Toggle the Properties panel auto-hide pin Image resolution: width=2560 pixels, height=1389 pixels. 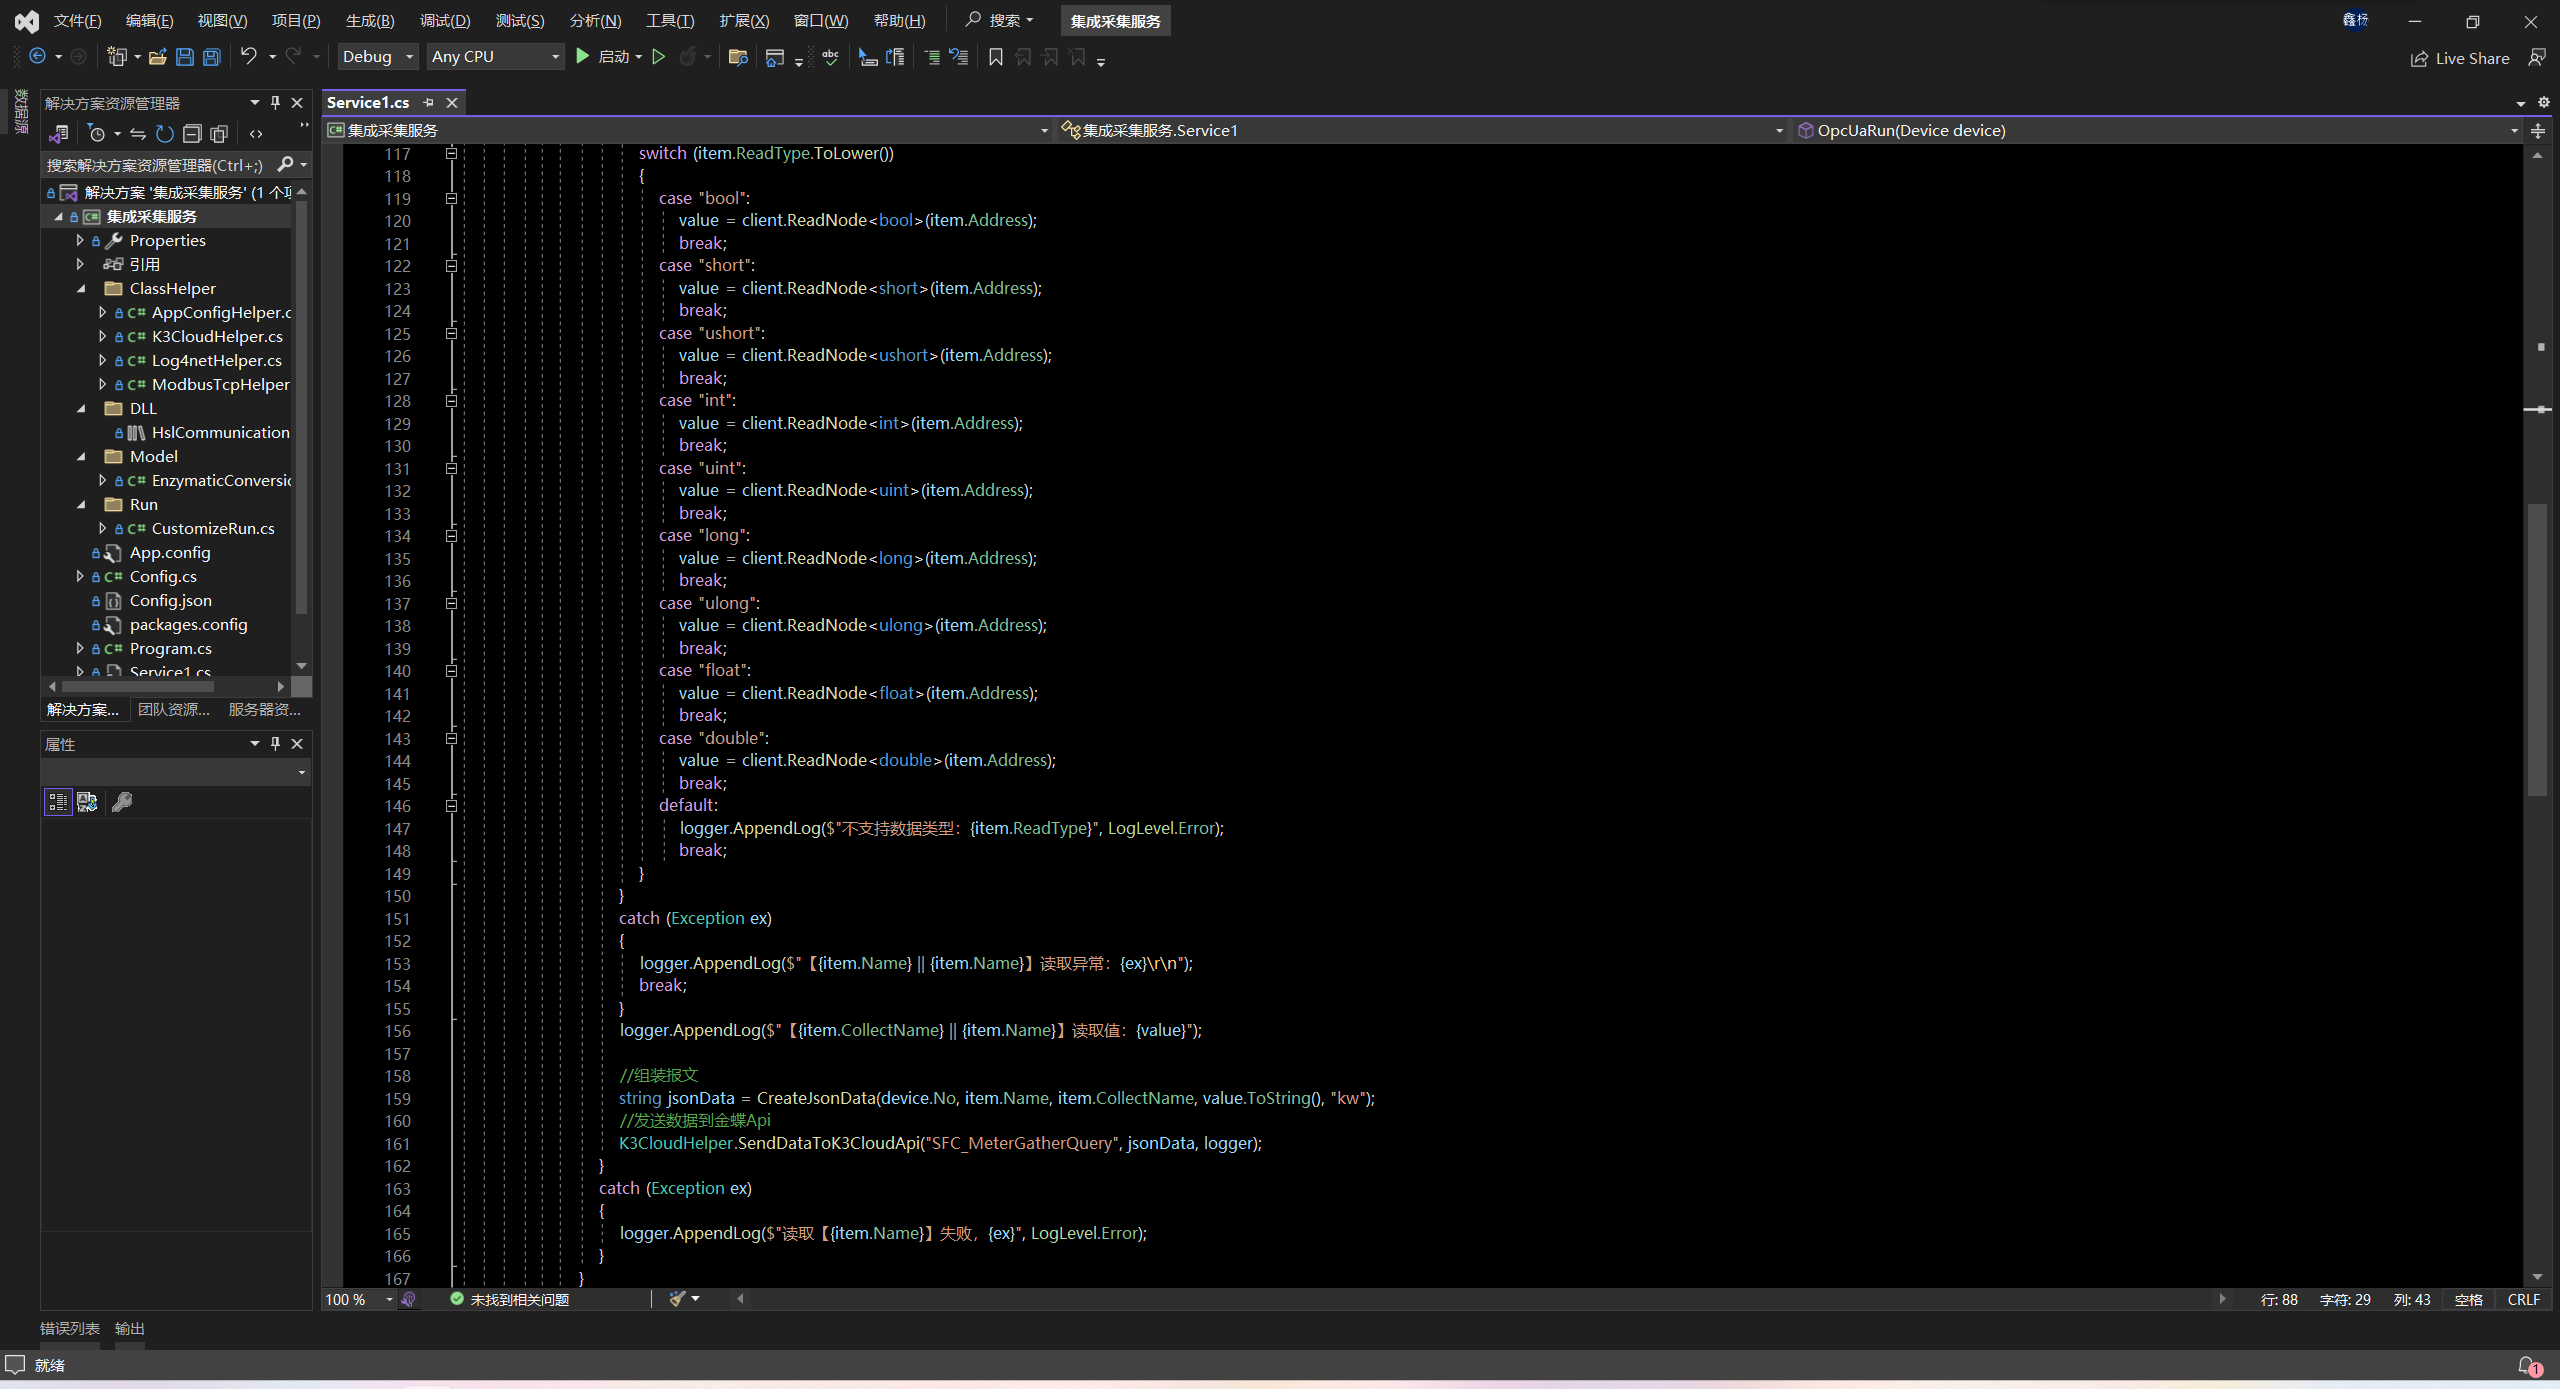click(275, 743)
